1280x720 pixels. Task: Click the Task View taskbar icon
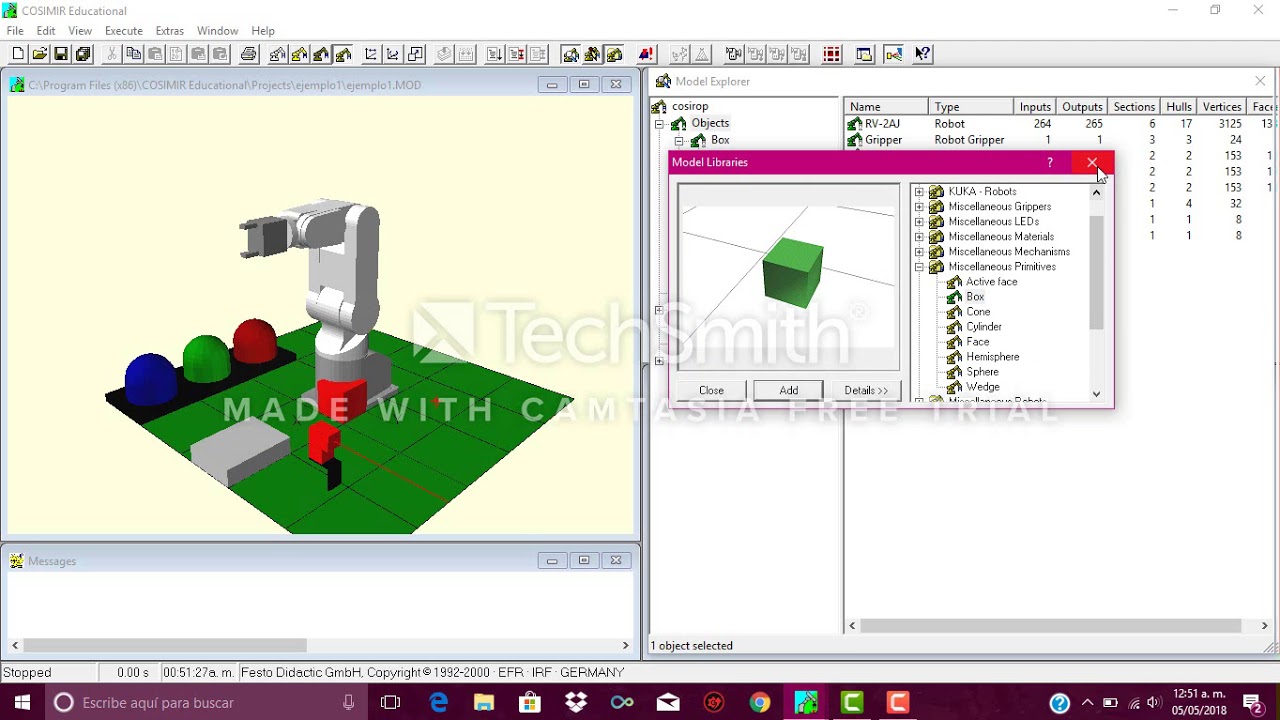tap(390, 703)
